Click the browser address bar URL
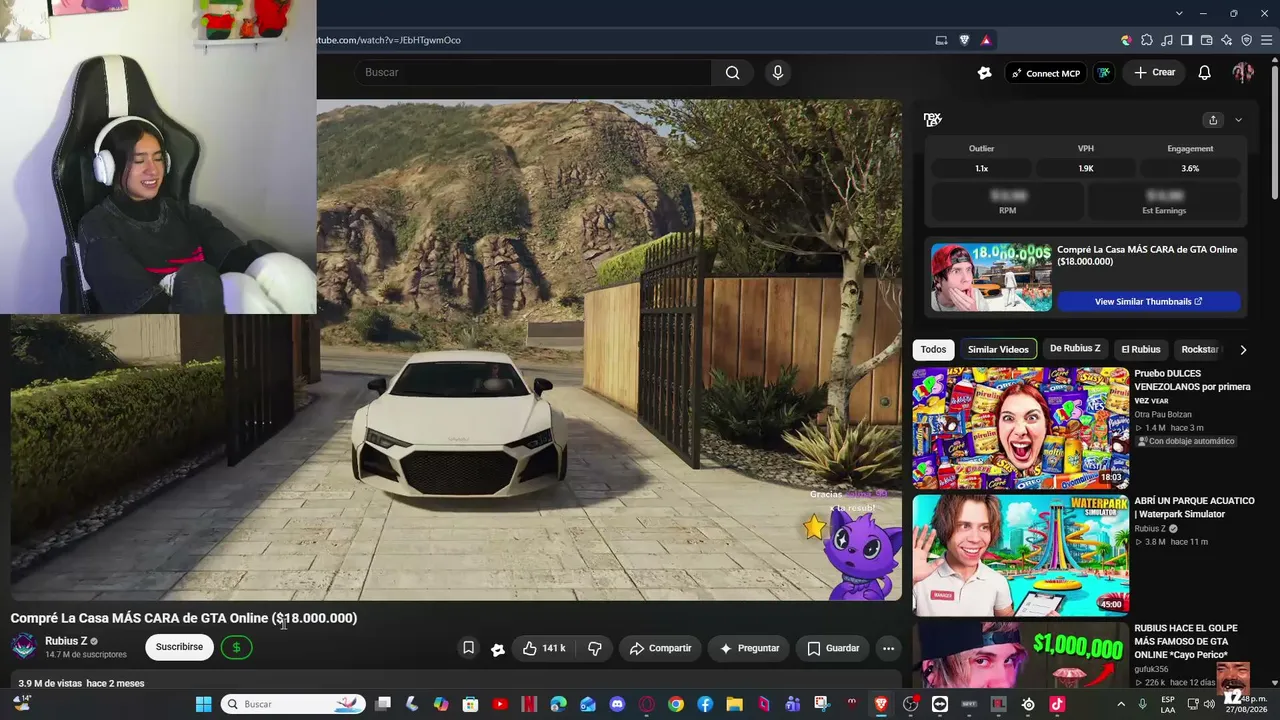1280x720 pixels. tap(389, 40)
